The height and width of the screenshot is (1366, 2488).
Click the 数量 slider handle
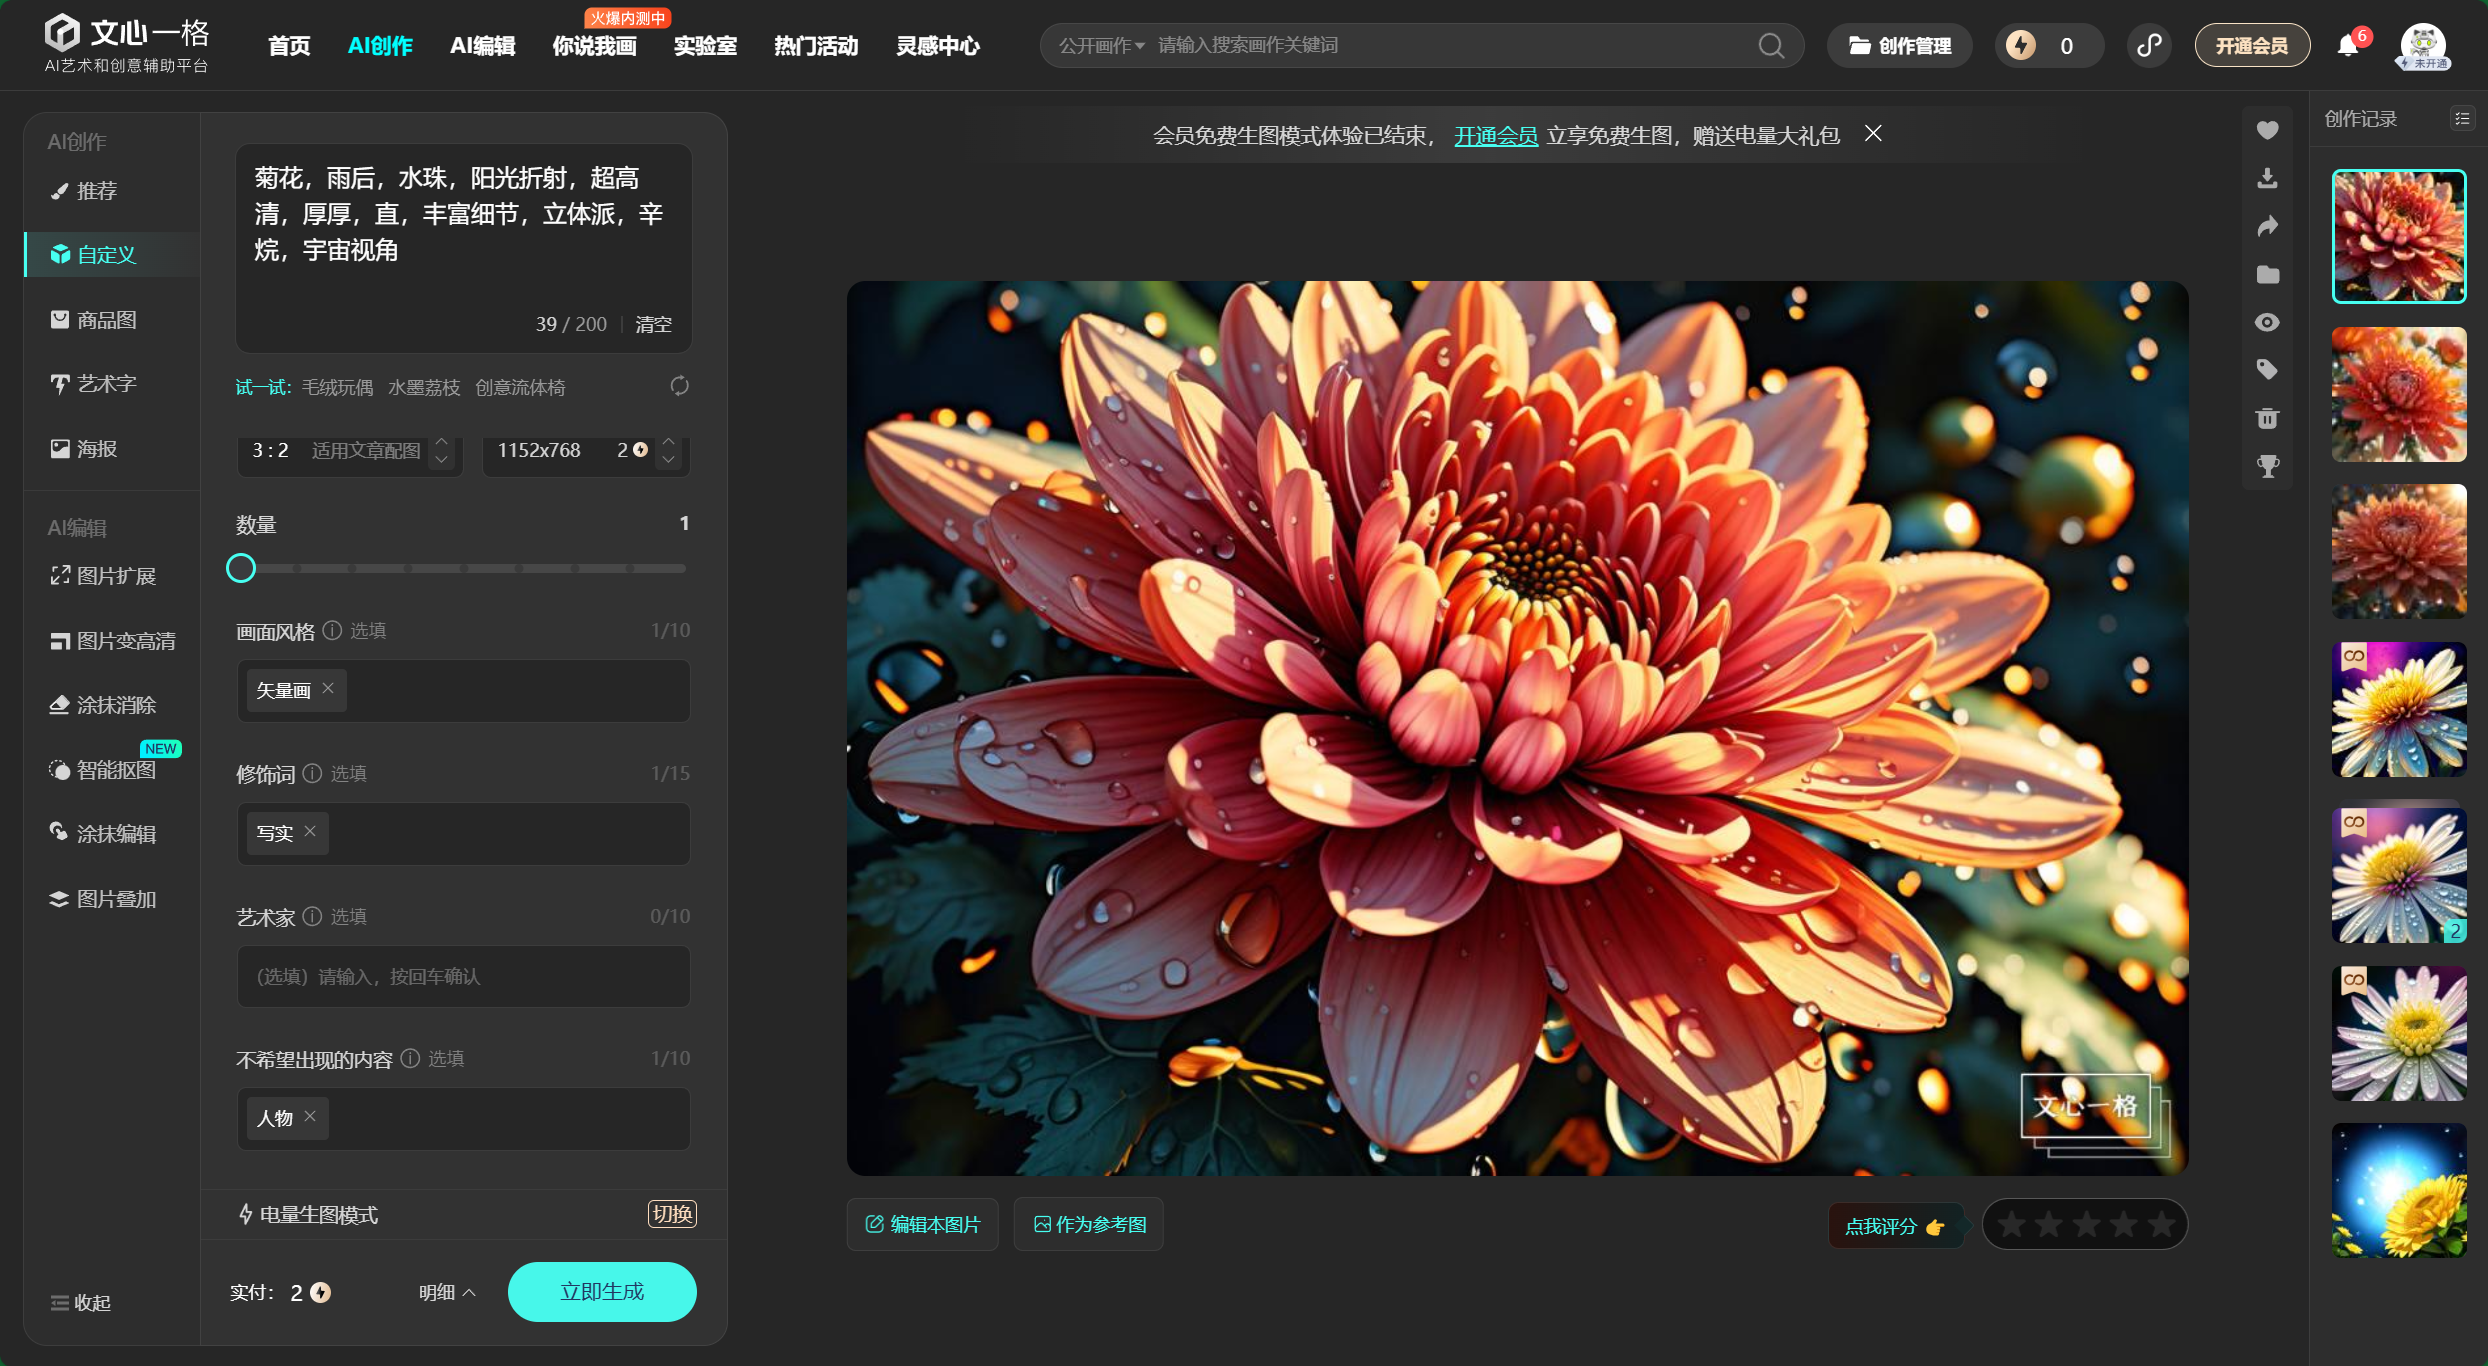pyautogui.click(x=241, y=568)
